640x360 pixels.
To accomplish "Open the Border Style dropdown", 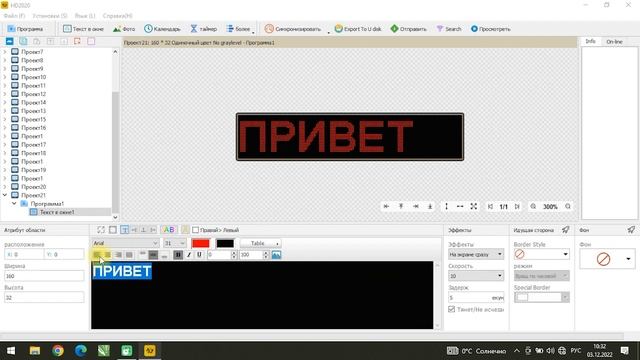I will click(x=541, y=254).
